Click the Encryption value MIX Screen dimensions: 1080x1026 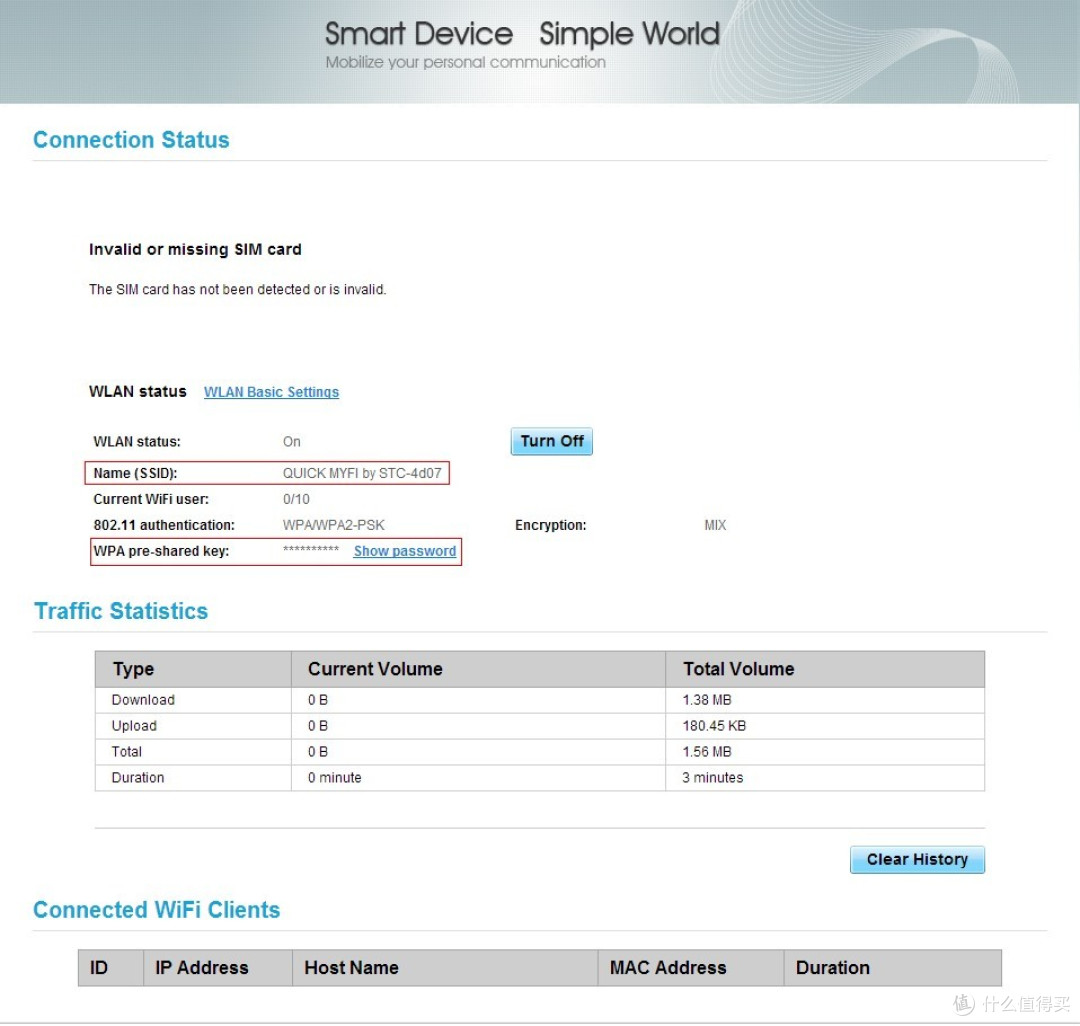pyautogui.click(x=715, y=525)
